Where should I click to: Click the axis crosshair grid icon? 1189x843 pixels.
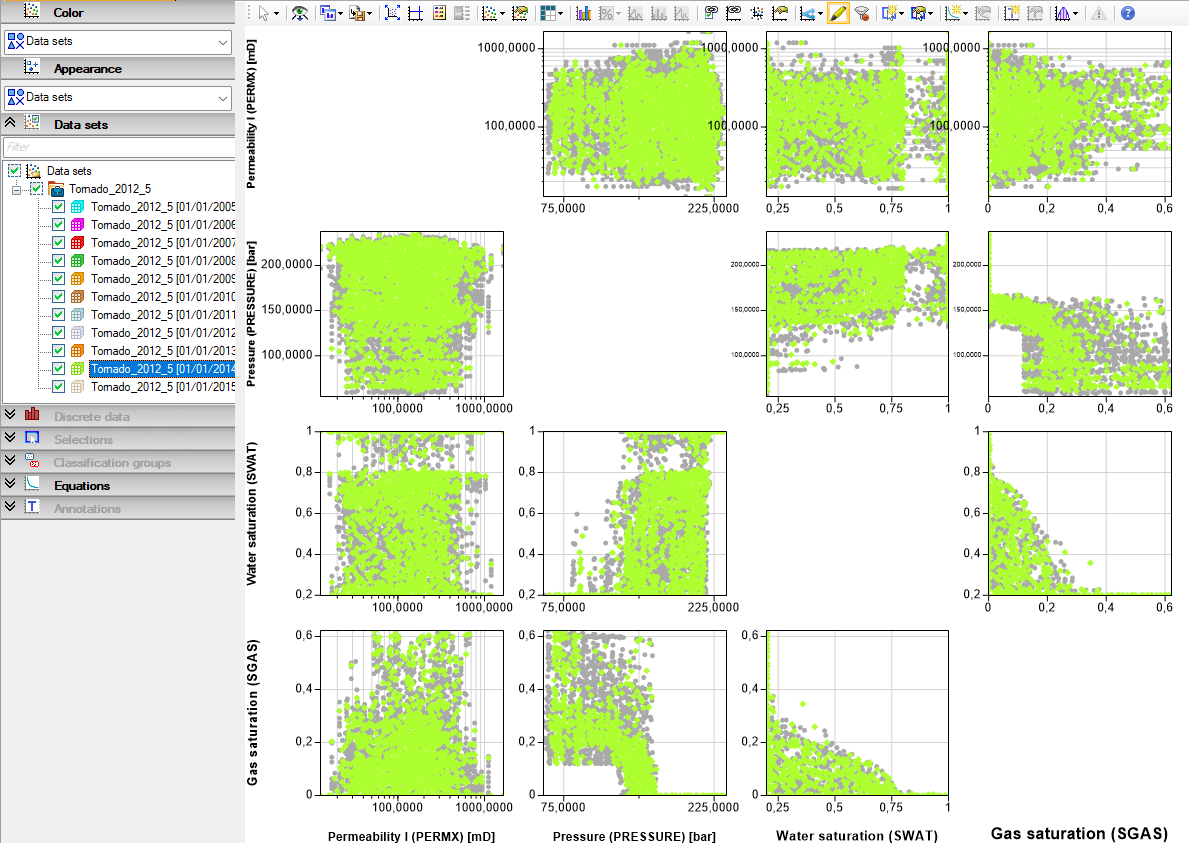416,13
